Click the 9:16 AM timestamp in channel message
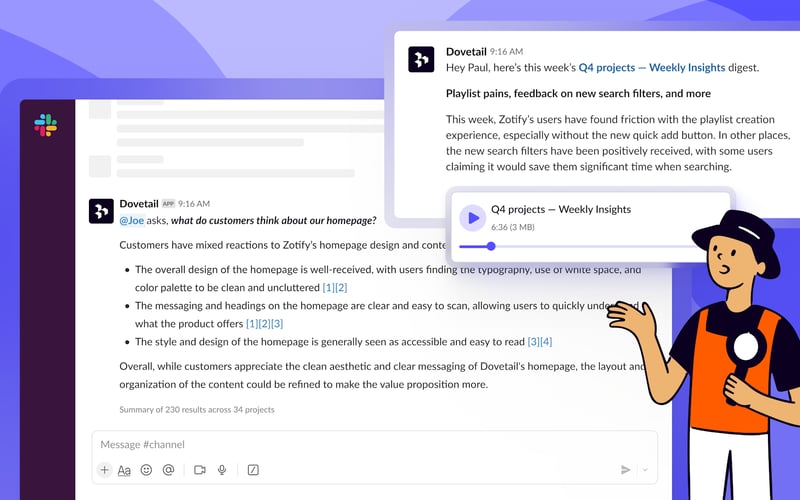Screen dimensions: 800x500 point(194,204)
